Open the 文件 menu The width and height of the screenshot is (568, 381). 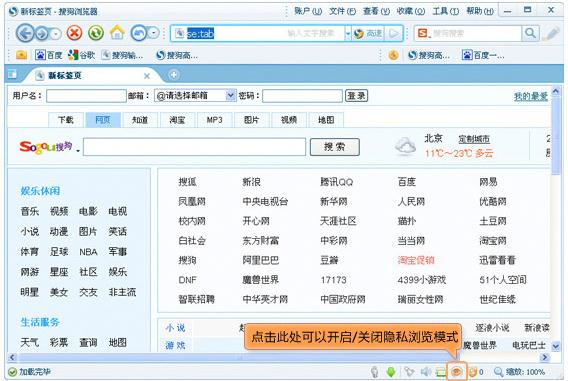pos(342,11)
